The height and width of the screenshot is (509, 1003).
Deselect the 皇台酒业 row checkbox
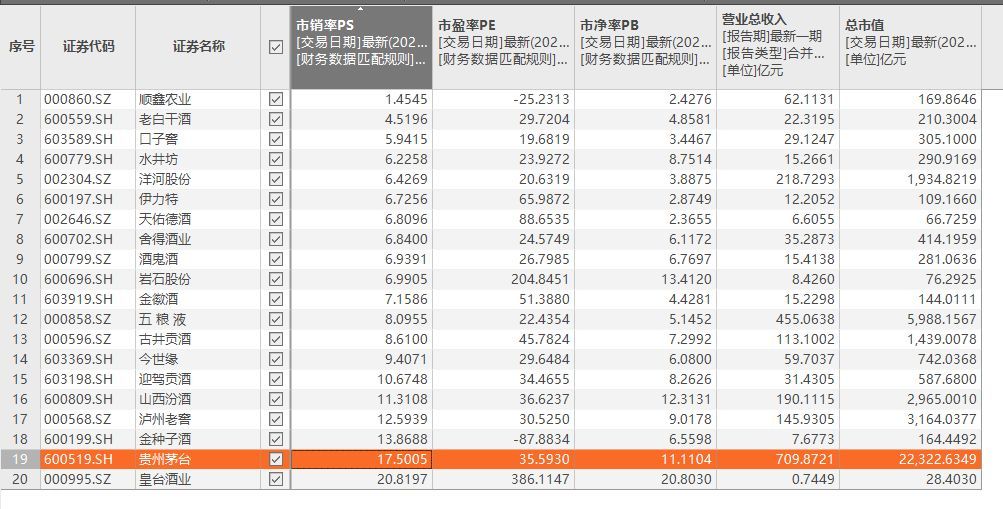(276, 479)
